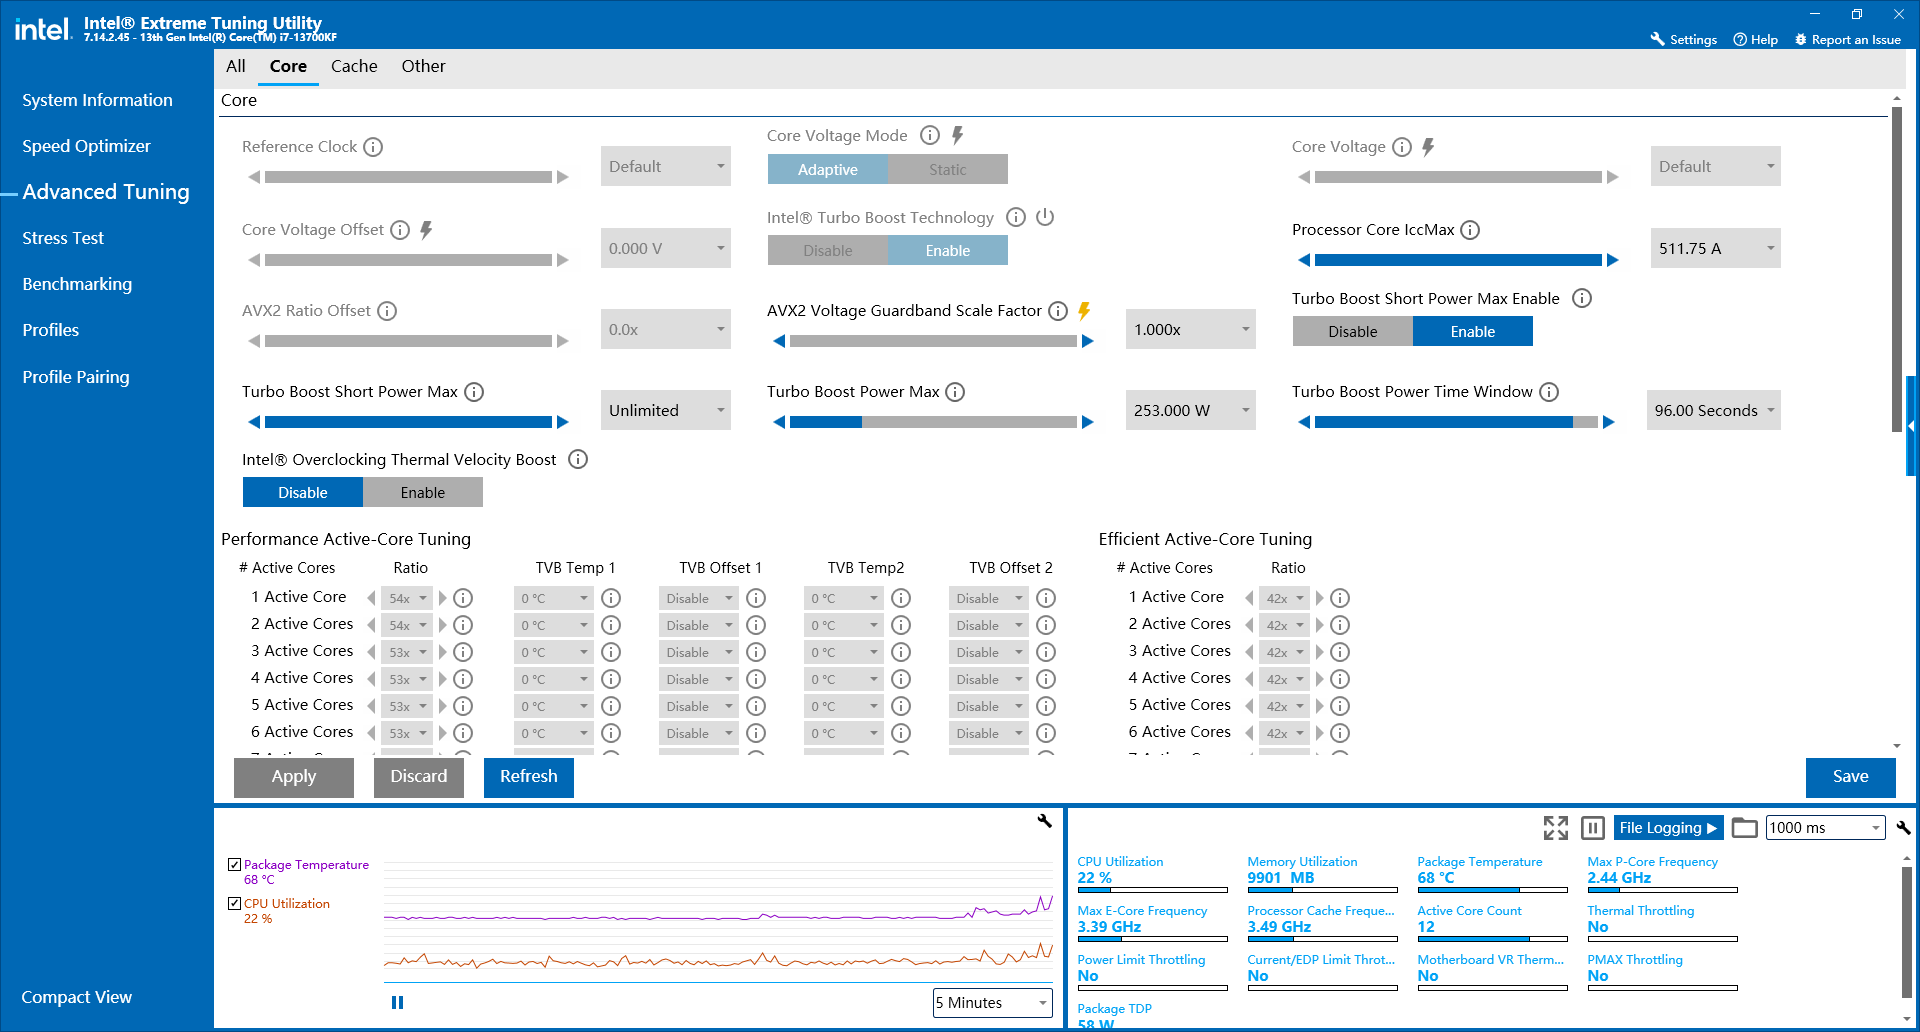Click the AVX2 Voltage Guardband Scale Factor slider
The width and height of the screenshot is (1920, 1032).
[x=933, y=341]
